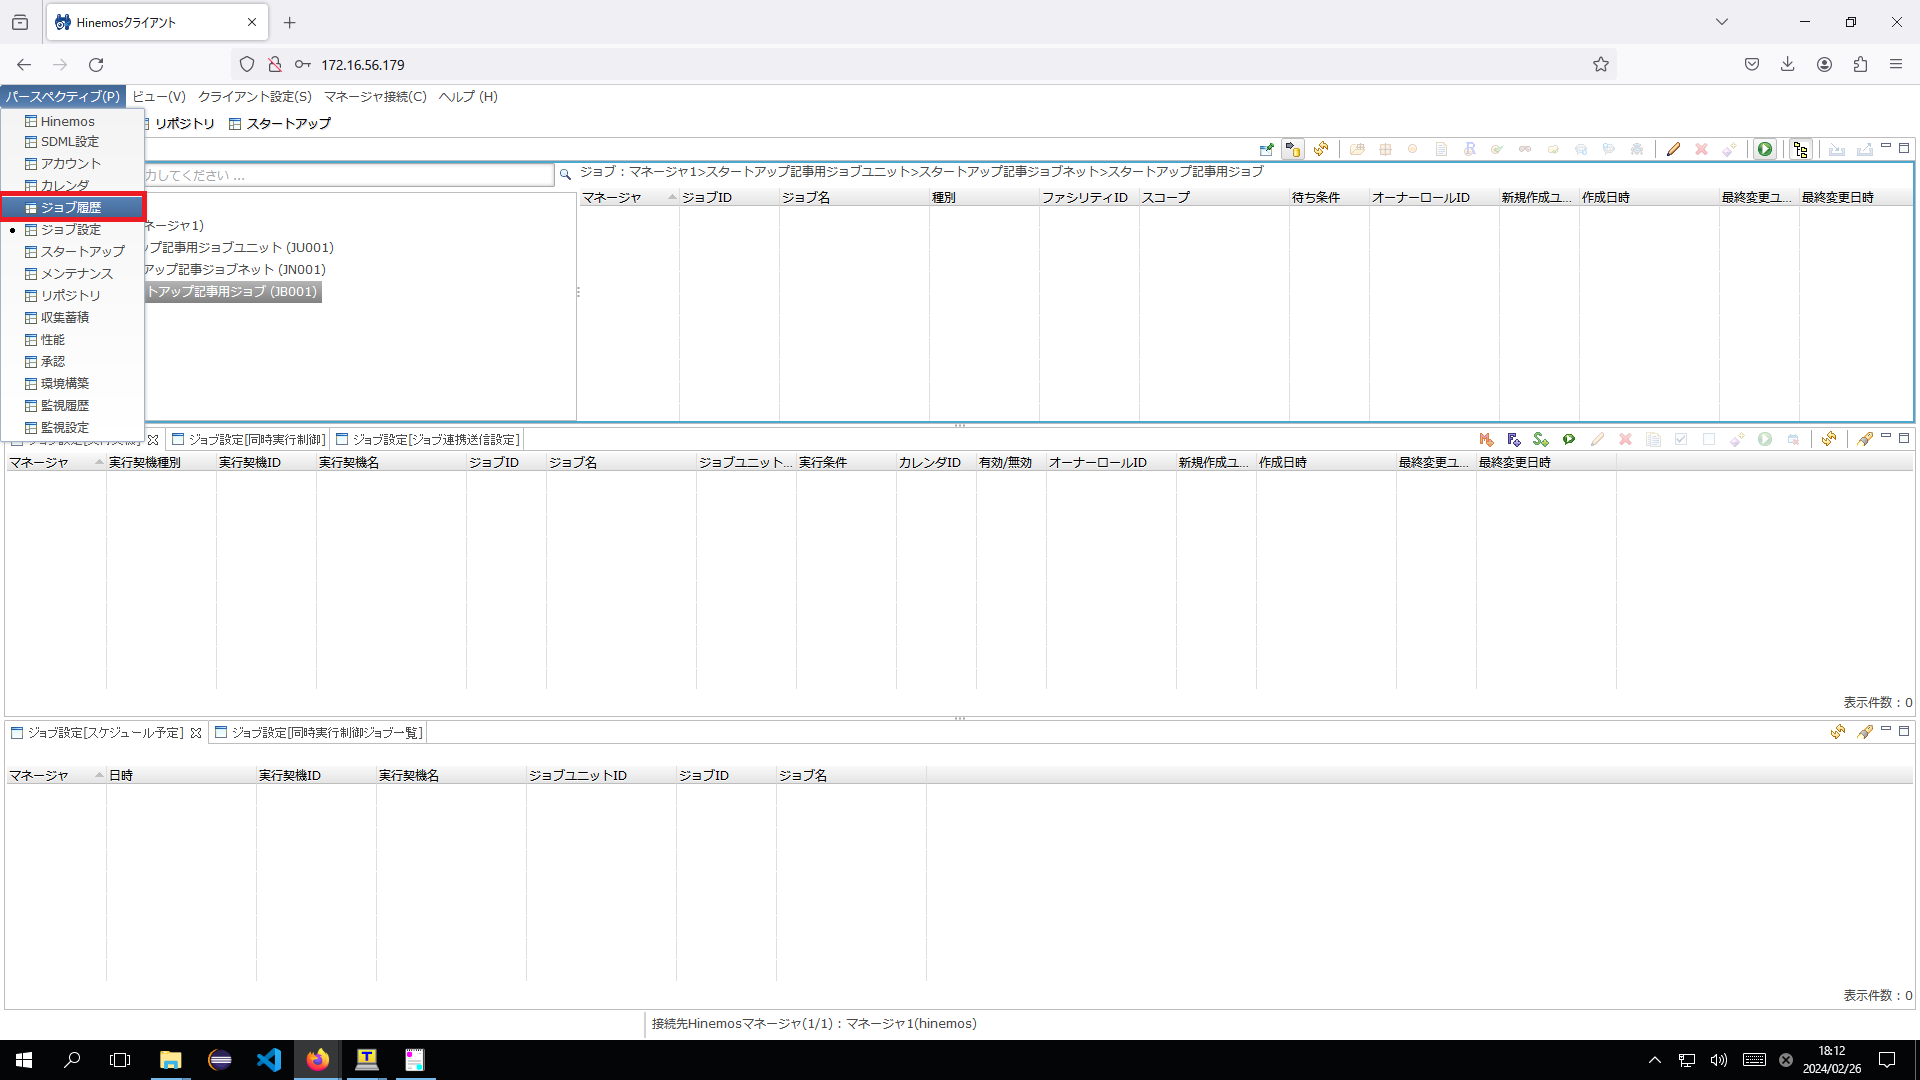1920x1080 pixels.
Task: Open アカウント perspective from menu
Action: coord(73,164)
